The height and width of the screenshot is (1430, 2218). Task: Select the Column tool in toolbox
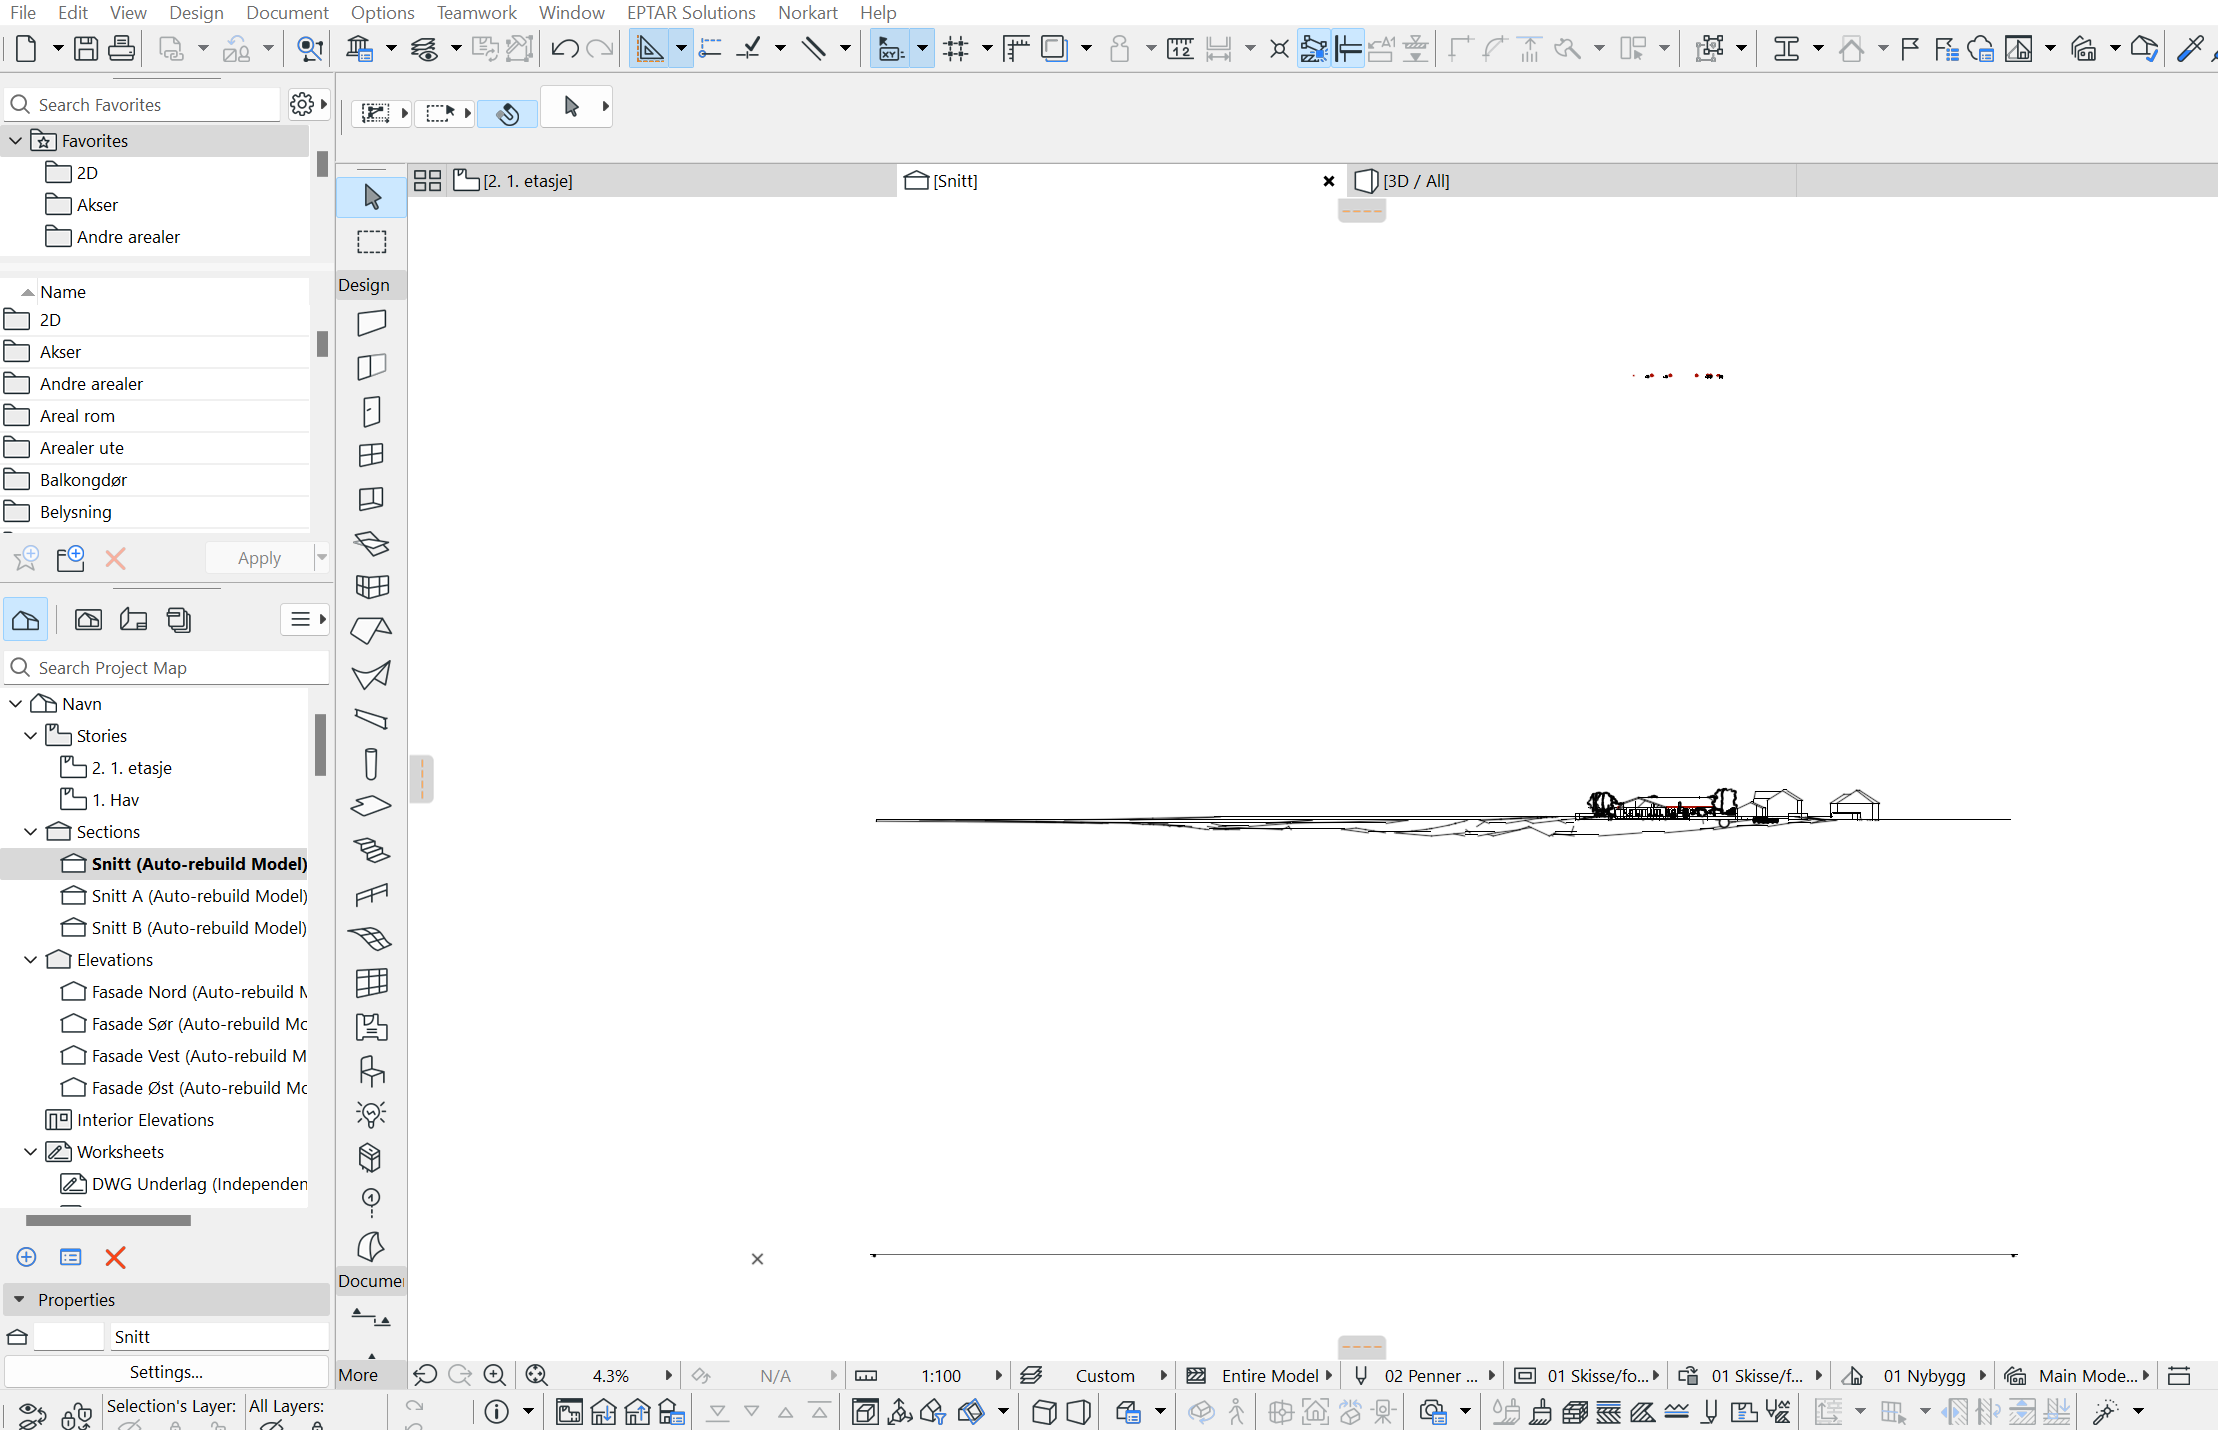[371, 763]
